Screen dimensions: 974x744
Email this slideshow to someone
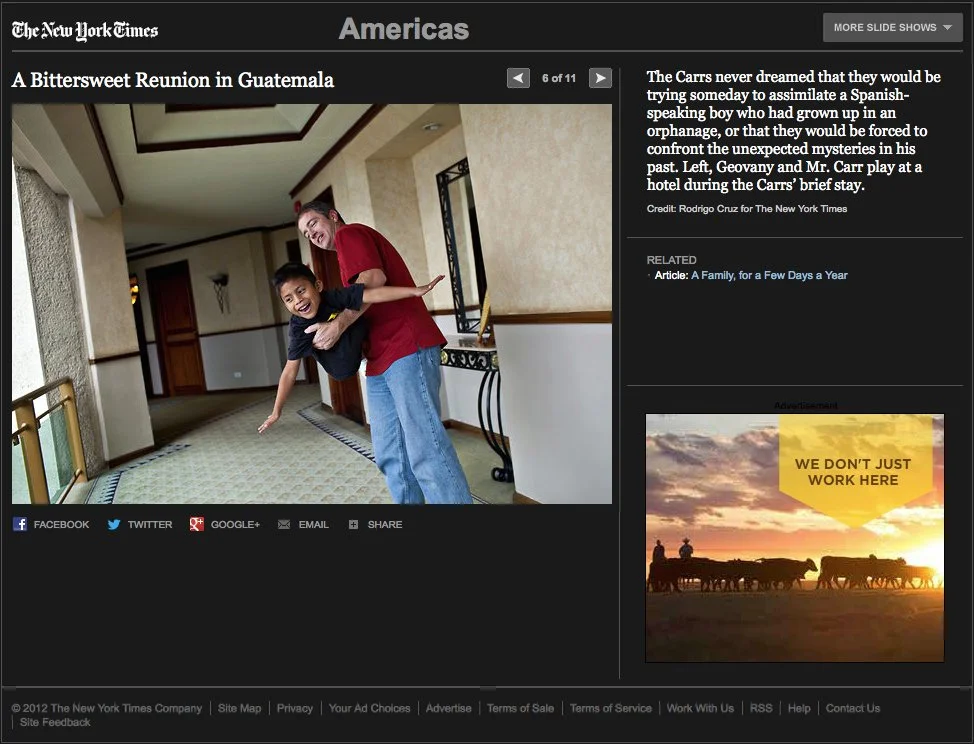(x=303, y=524)
